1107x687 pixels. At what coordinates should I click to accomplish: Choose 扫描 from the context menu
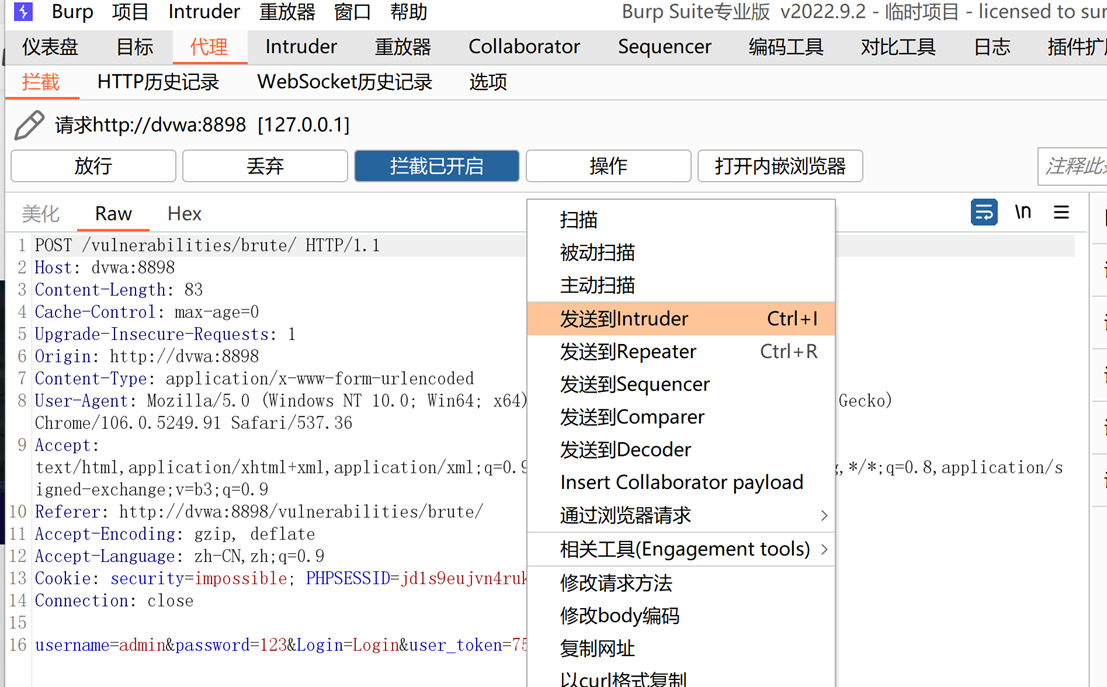click(x=681, y=220)
